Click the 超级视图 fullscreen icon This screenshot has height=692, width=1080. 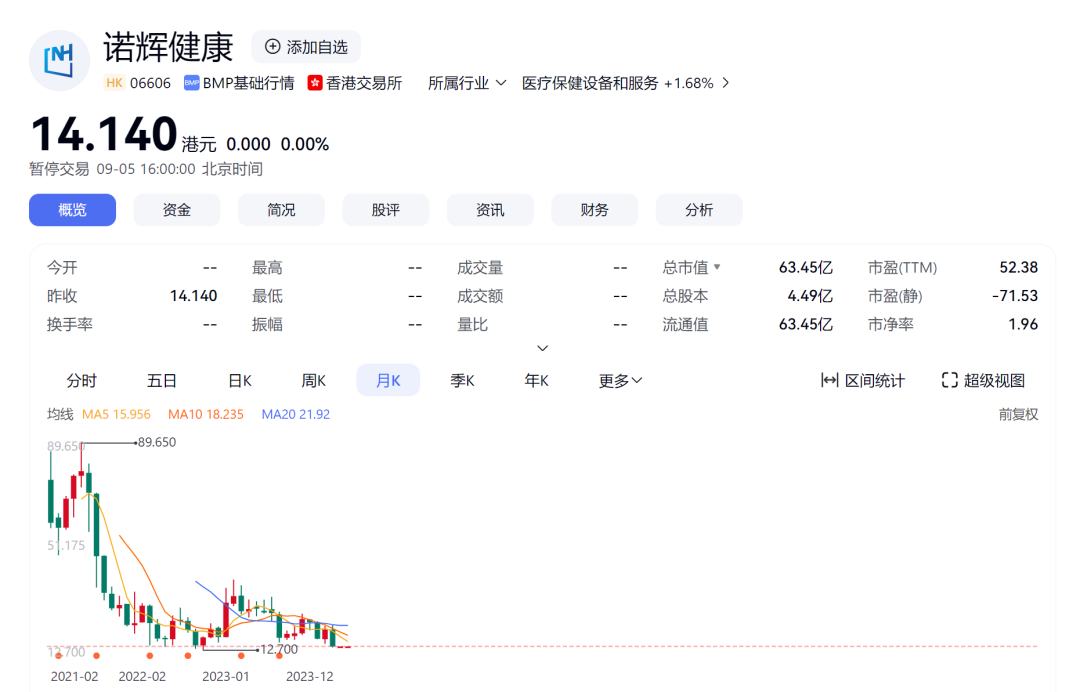point(950,380)
